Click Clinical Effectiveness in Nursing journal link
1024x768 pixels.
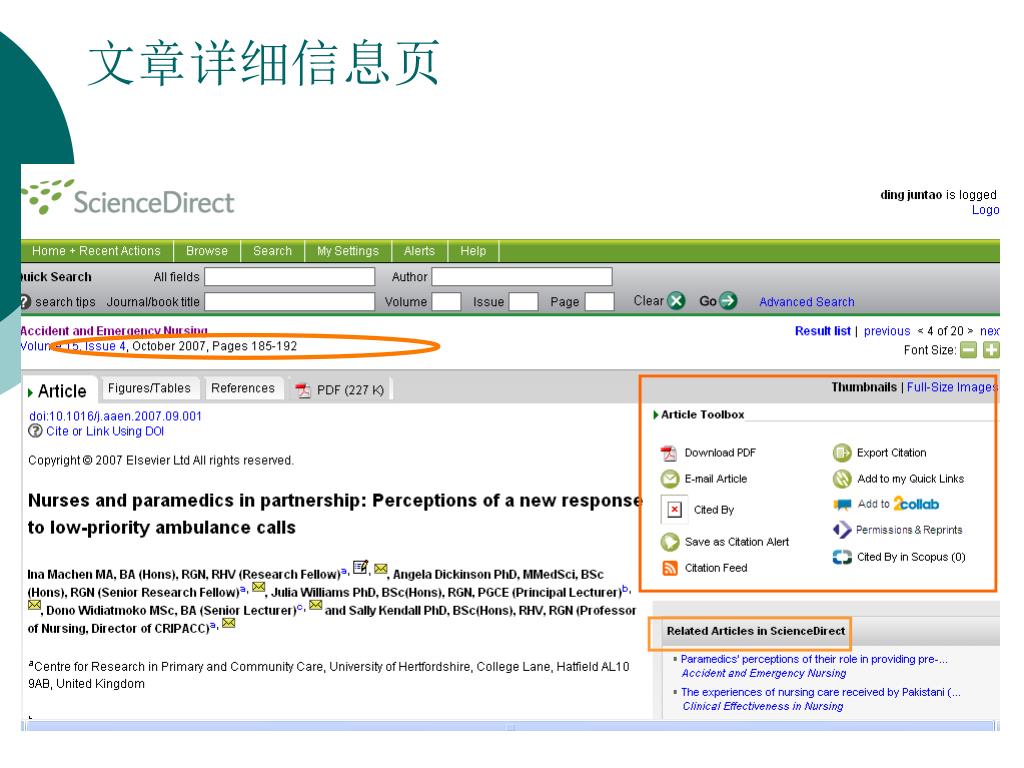pyautogui.click(x=763, y=706)
